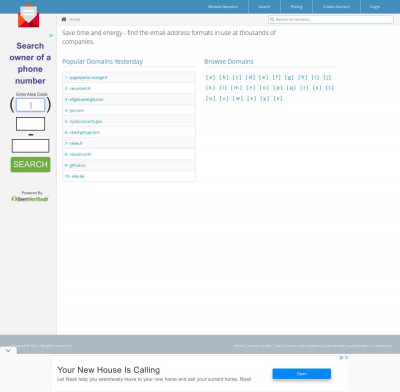The height and width of the screenshot is (392, 400).
Task: Browse domains starting with [e]
Action: (263, 77)
